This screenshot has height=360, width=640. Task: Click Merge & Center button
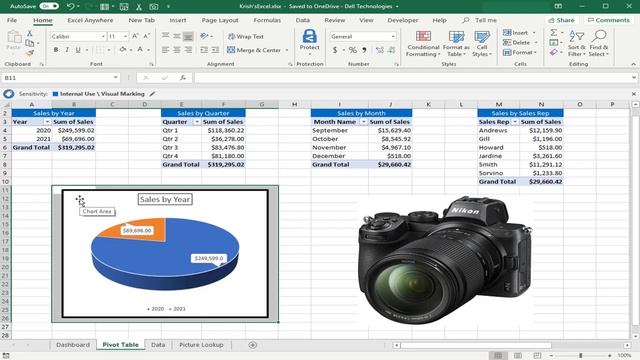[254, 50]
